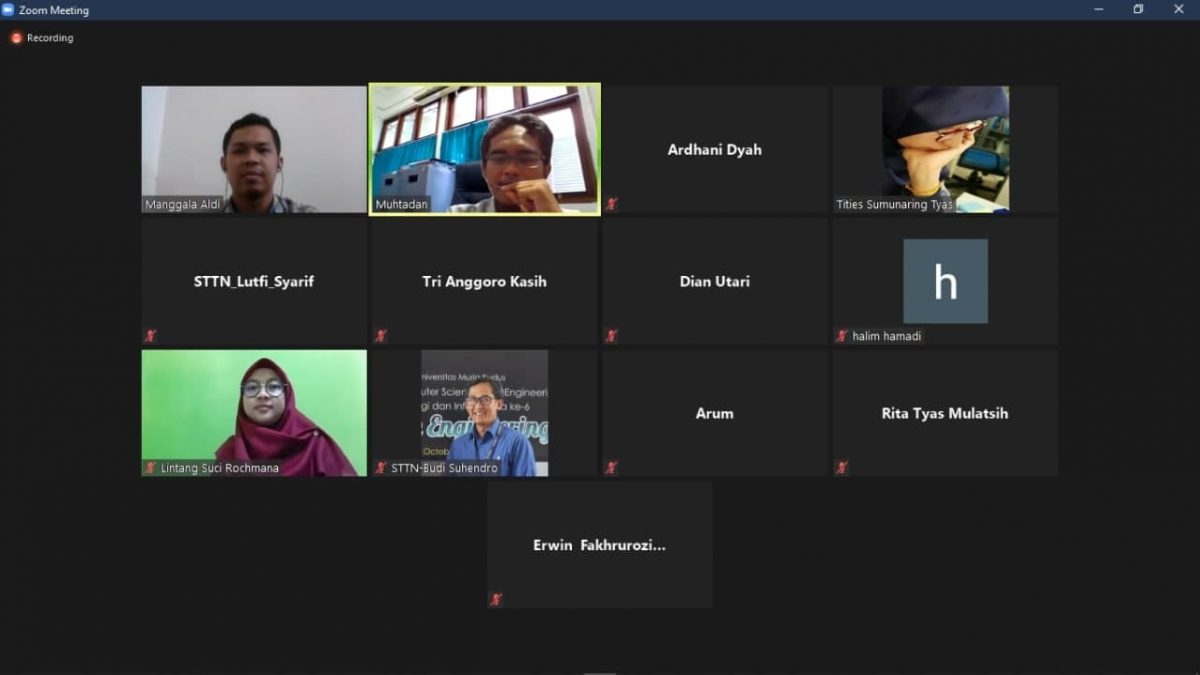Image resolution: width=1200 pixels, height=675 pixels.
Task: Click the muted mic icon beside STTN-Budi Suhendro
Action: coord(381,468)
